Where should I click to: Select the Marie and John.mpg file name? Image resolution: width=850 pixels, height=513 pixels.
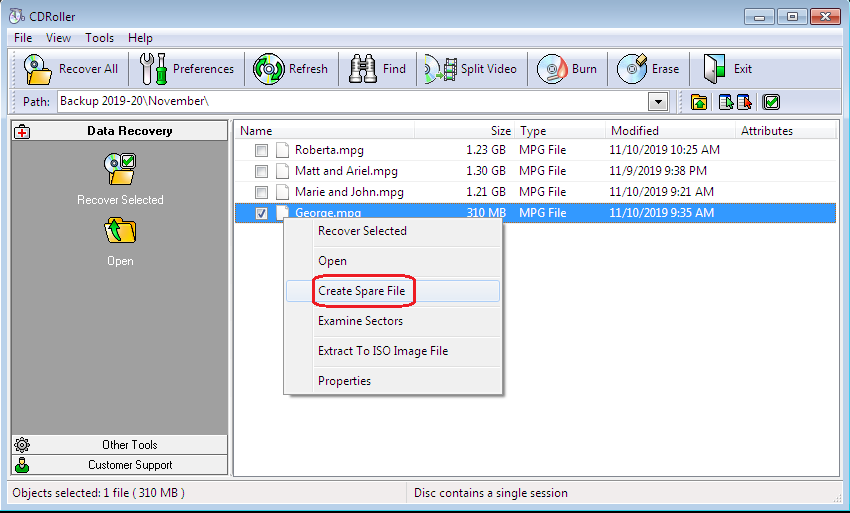[349, 192]
